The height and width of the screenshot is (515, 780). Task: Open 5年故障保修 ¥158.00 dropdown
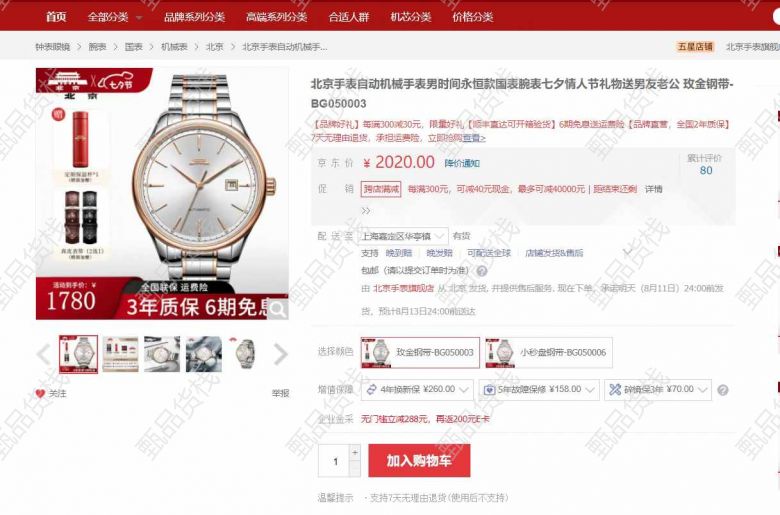coord(539,390)
